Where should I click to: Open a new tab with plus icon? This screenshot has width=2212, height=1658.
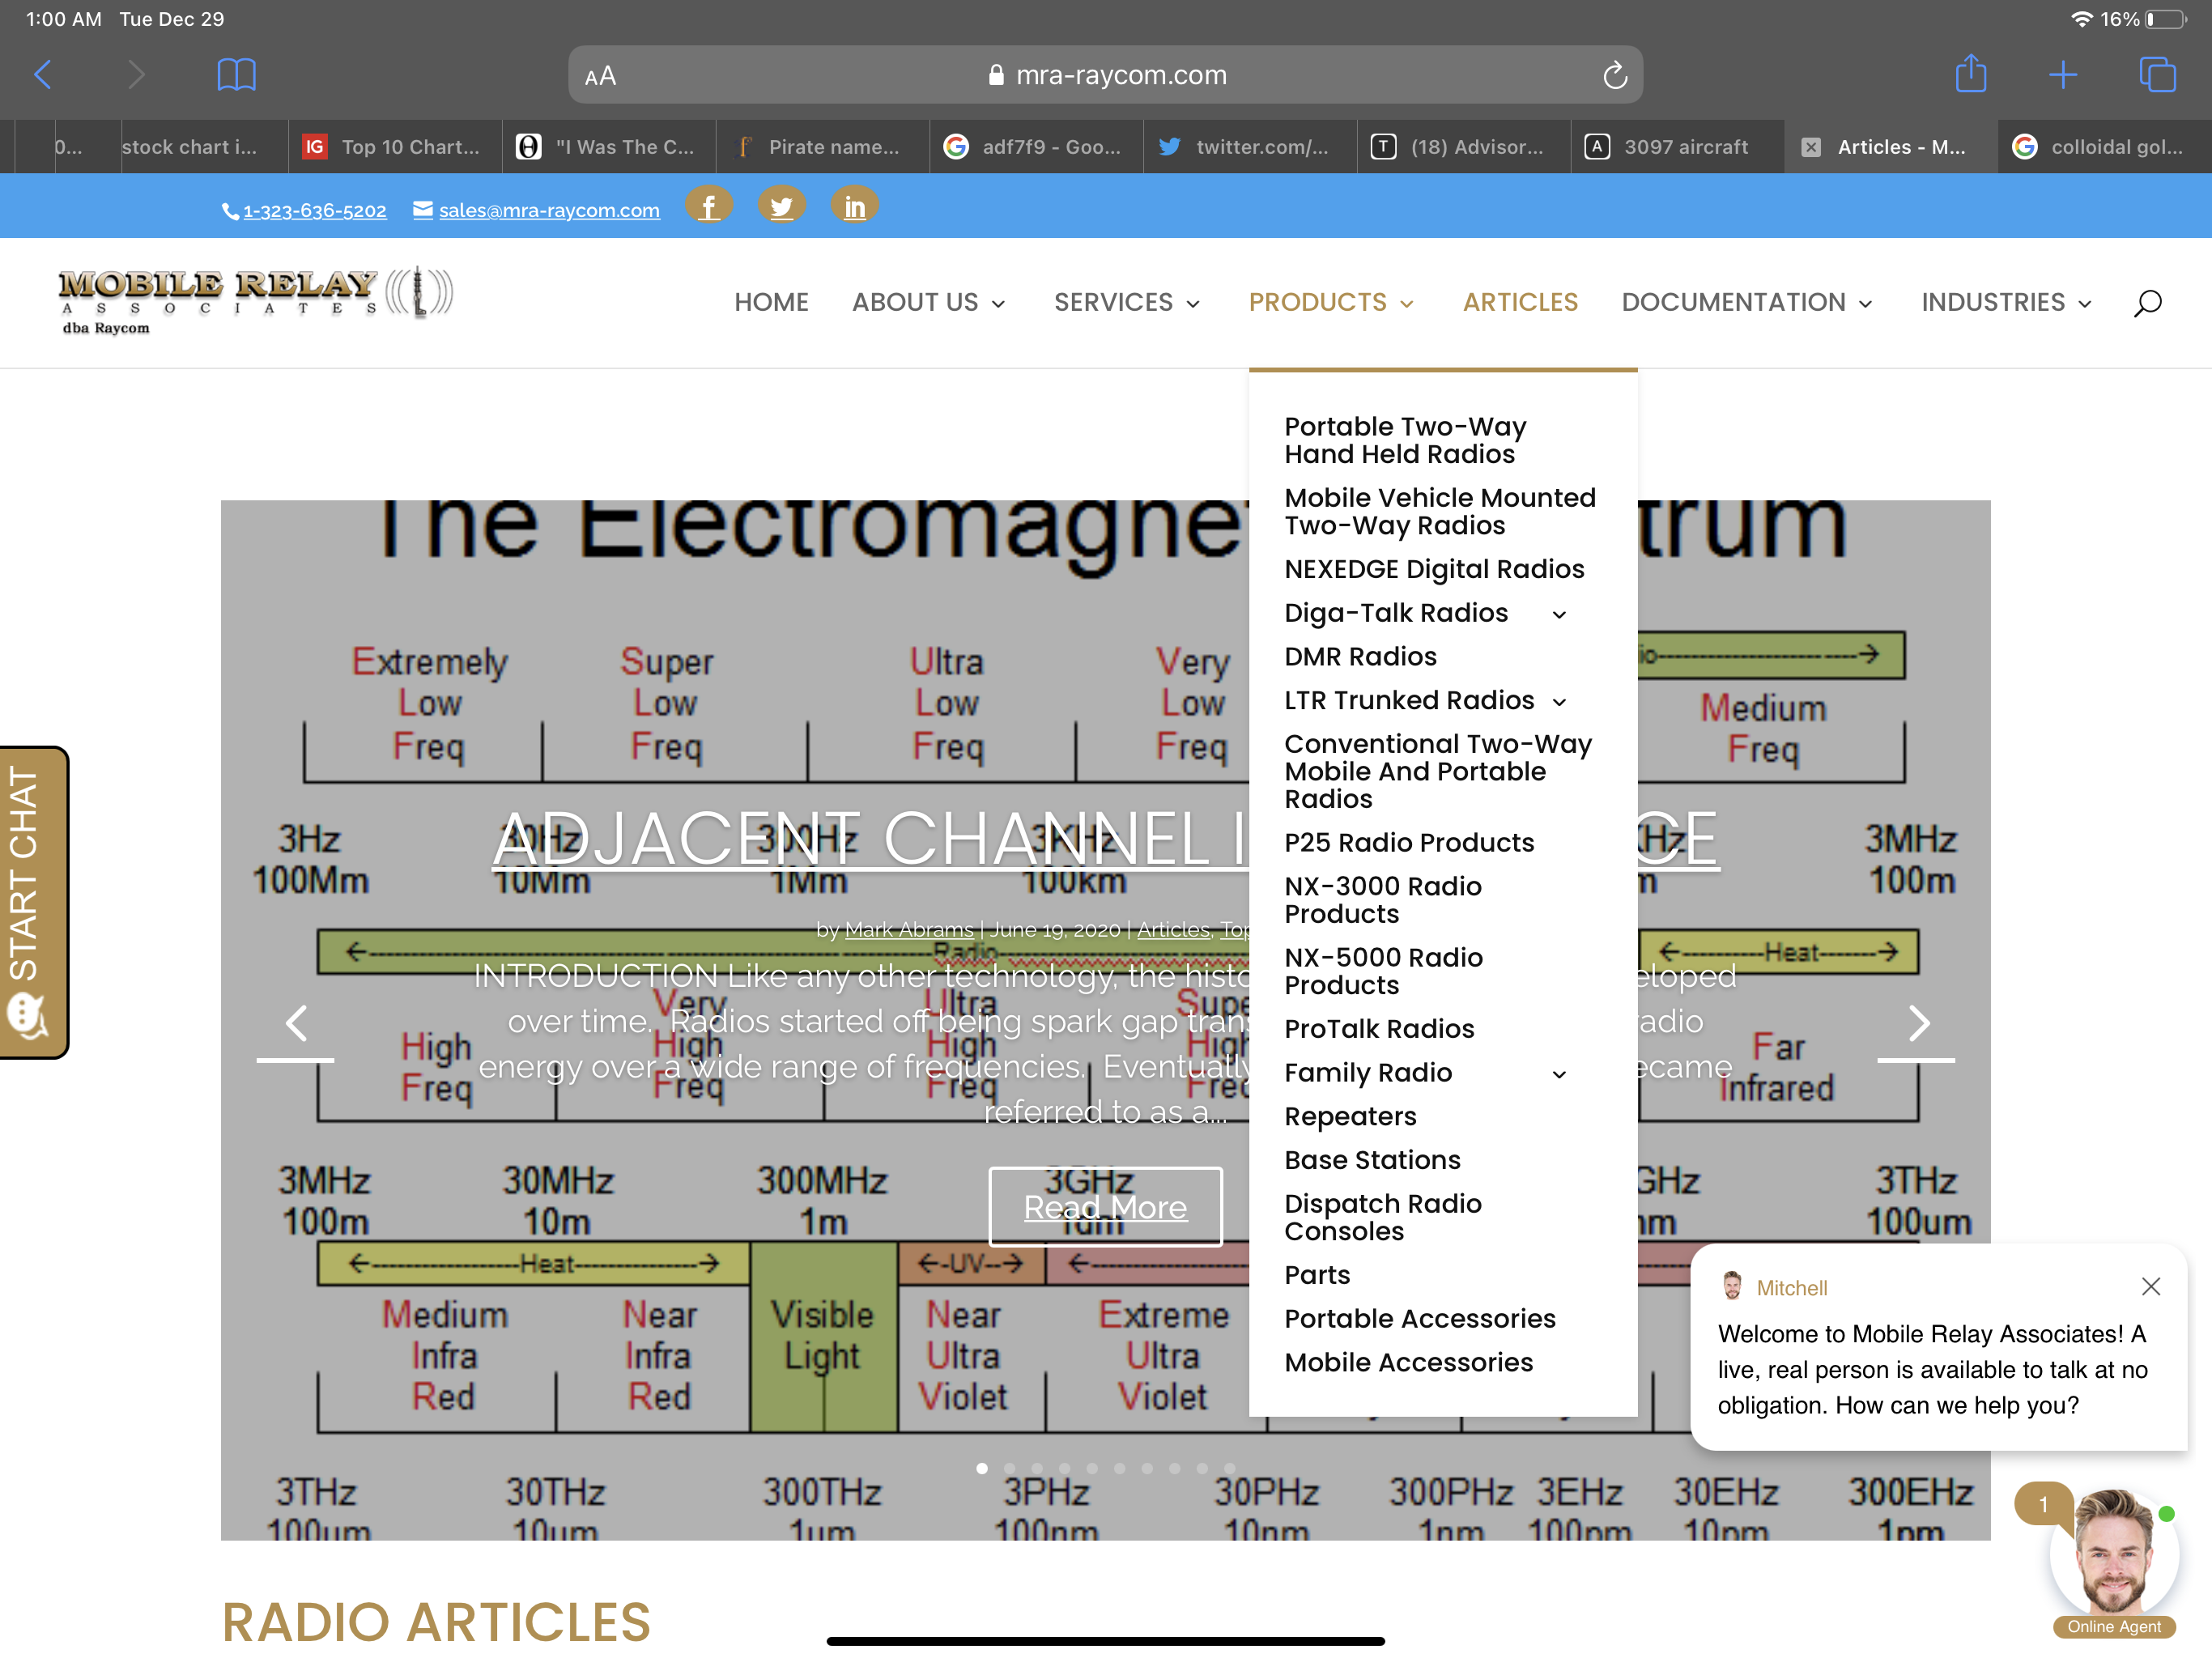pos(2062,74)
